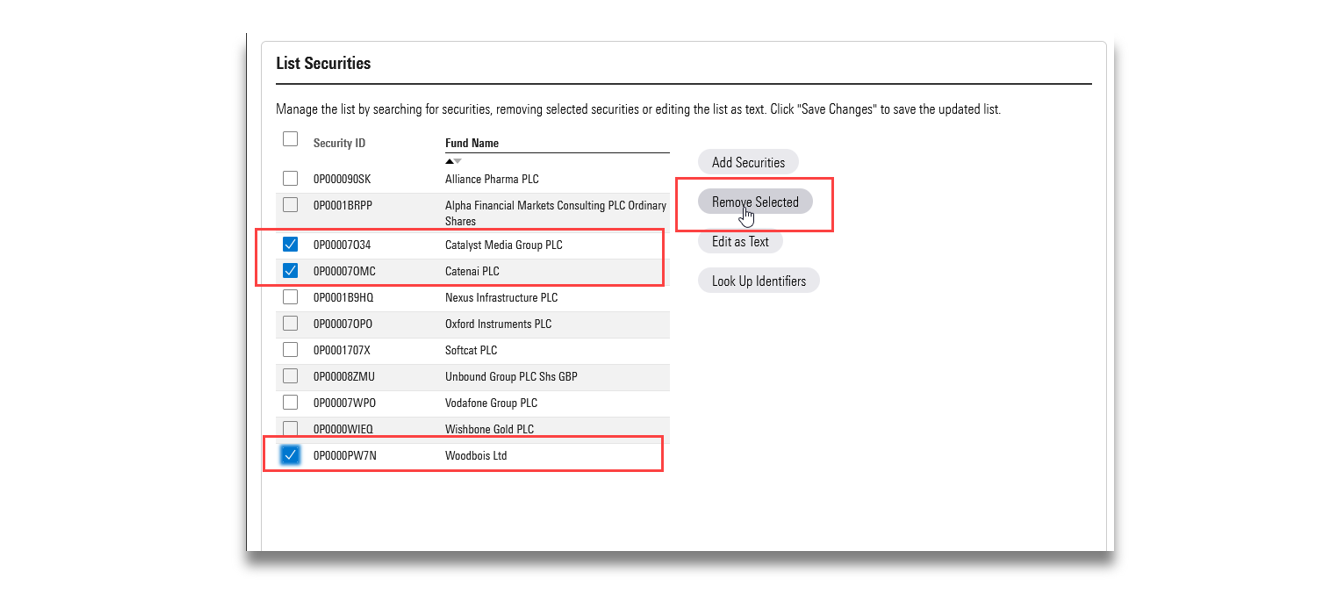Screen dimensions: 1337x601
Task: Deselect the Catenai PLC checkbox
Action: coord(290,270)
